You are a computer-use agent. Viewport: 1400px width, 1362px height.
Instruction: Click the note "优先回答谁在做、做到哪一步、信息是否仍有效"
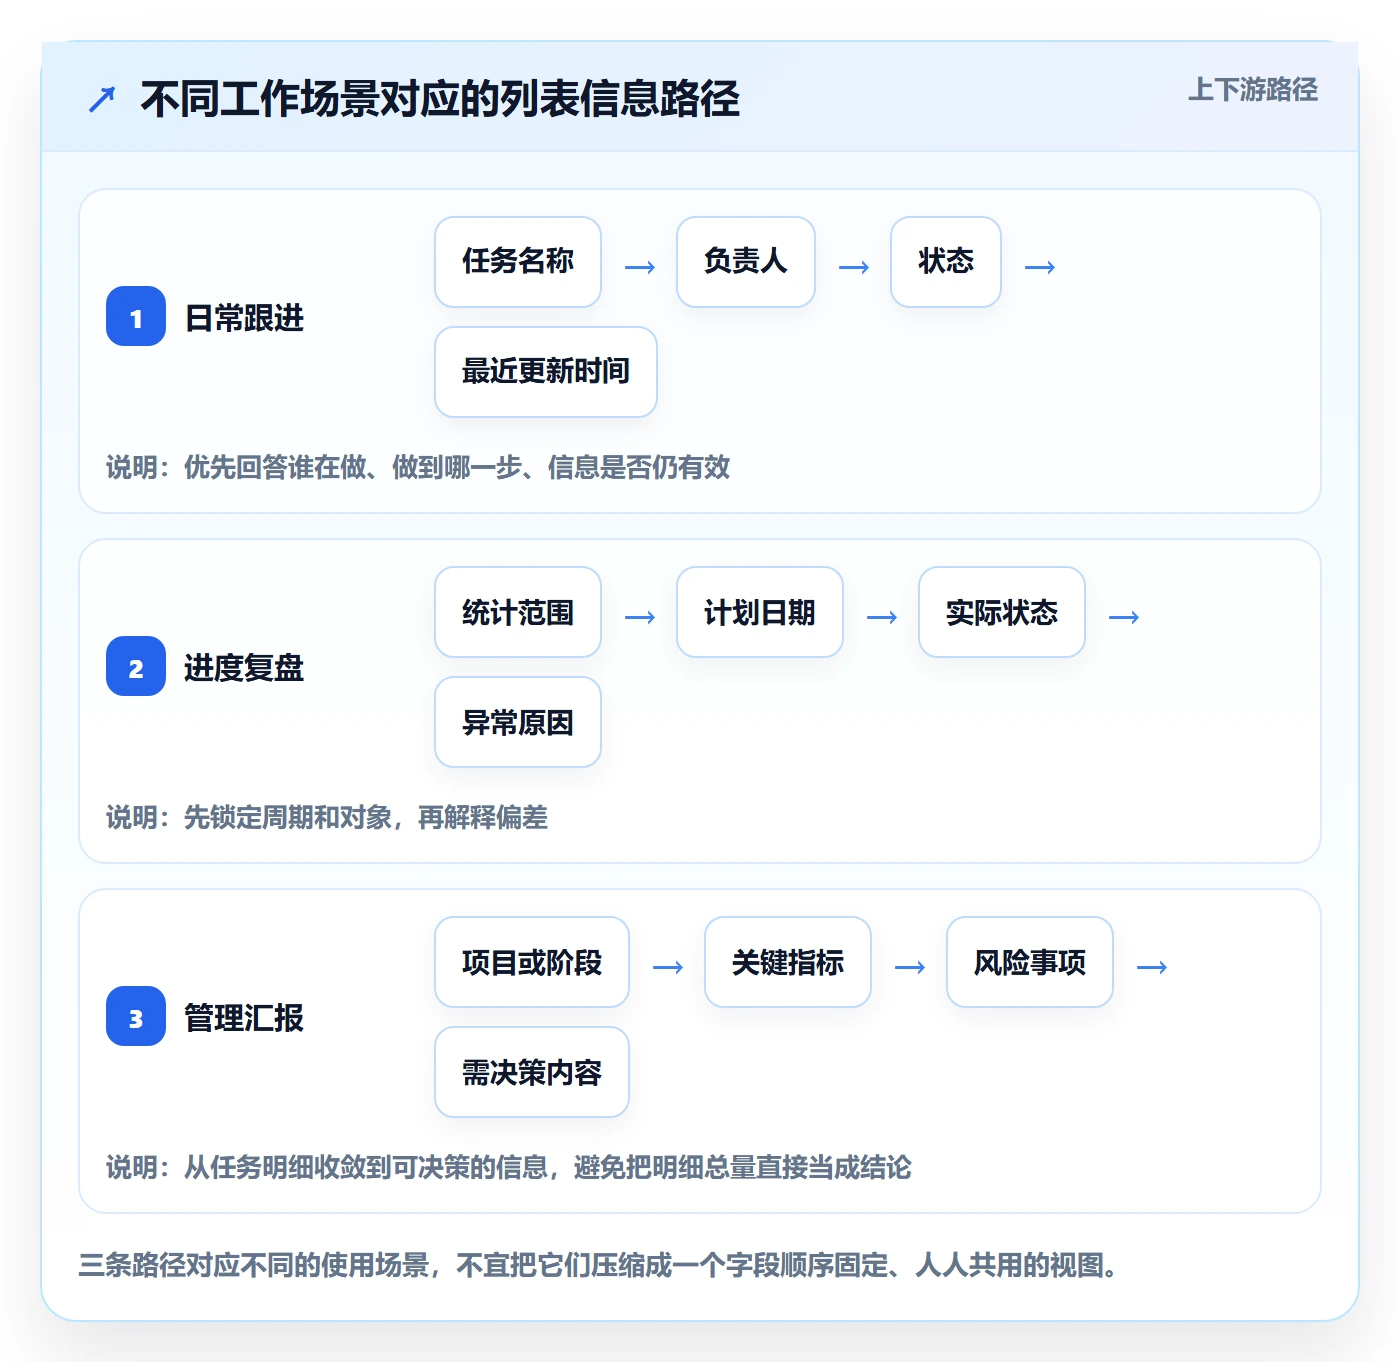(457, 467)
